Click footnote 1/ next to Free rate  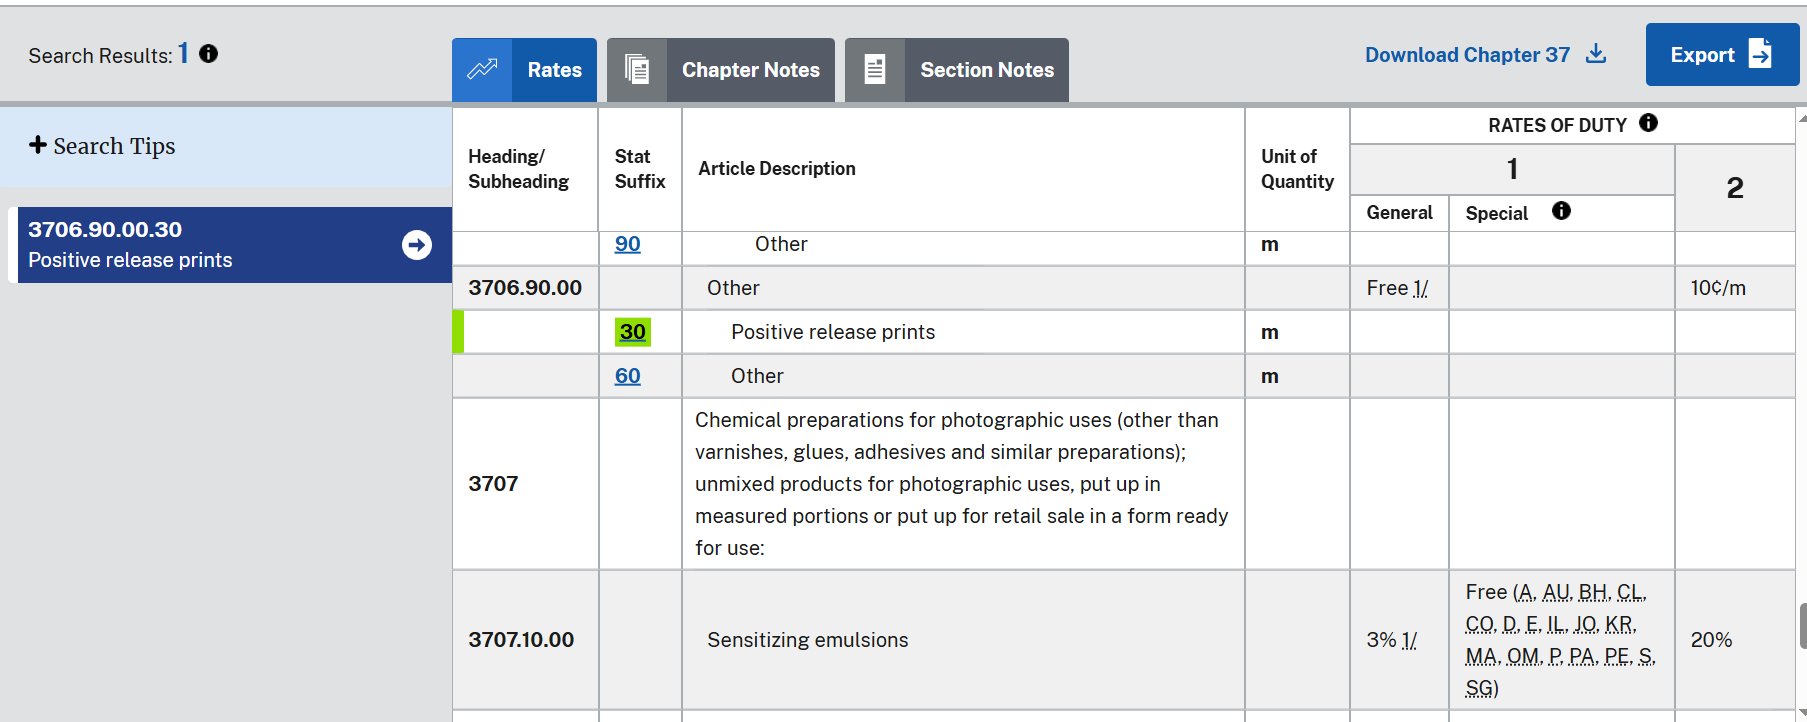coord(1420,288)
